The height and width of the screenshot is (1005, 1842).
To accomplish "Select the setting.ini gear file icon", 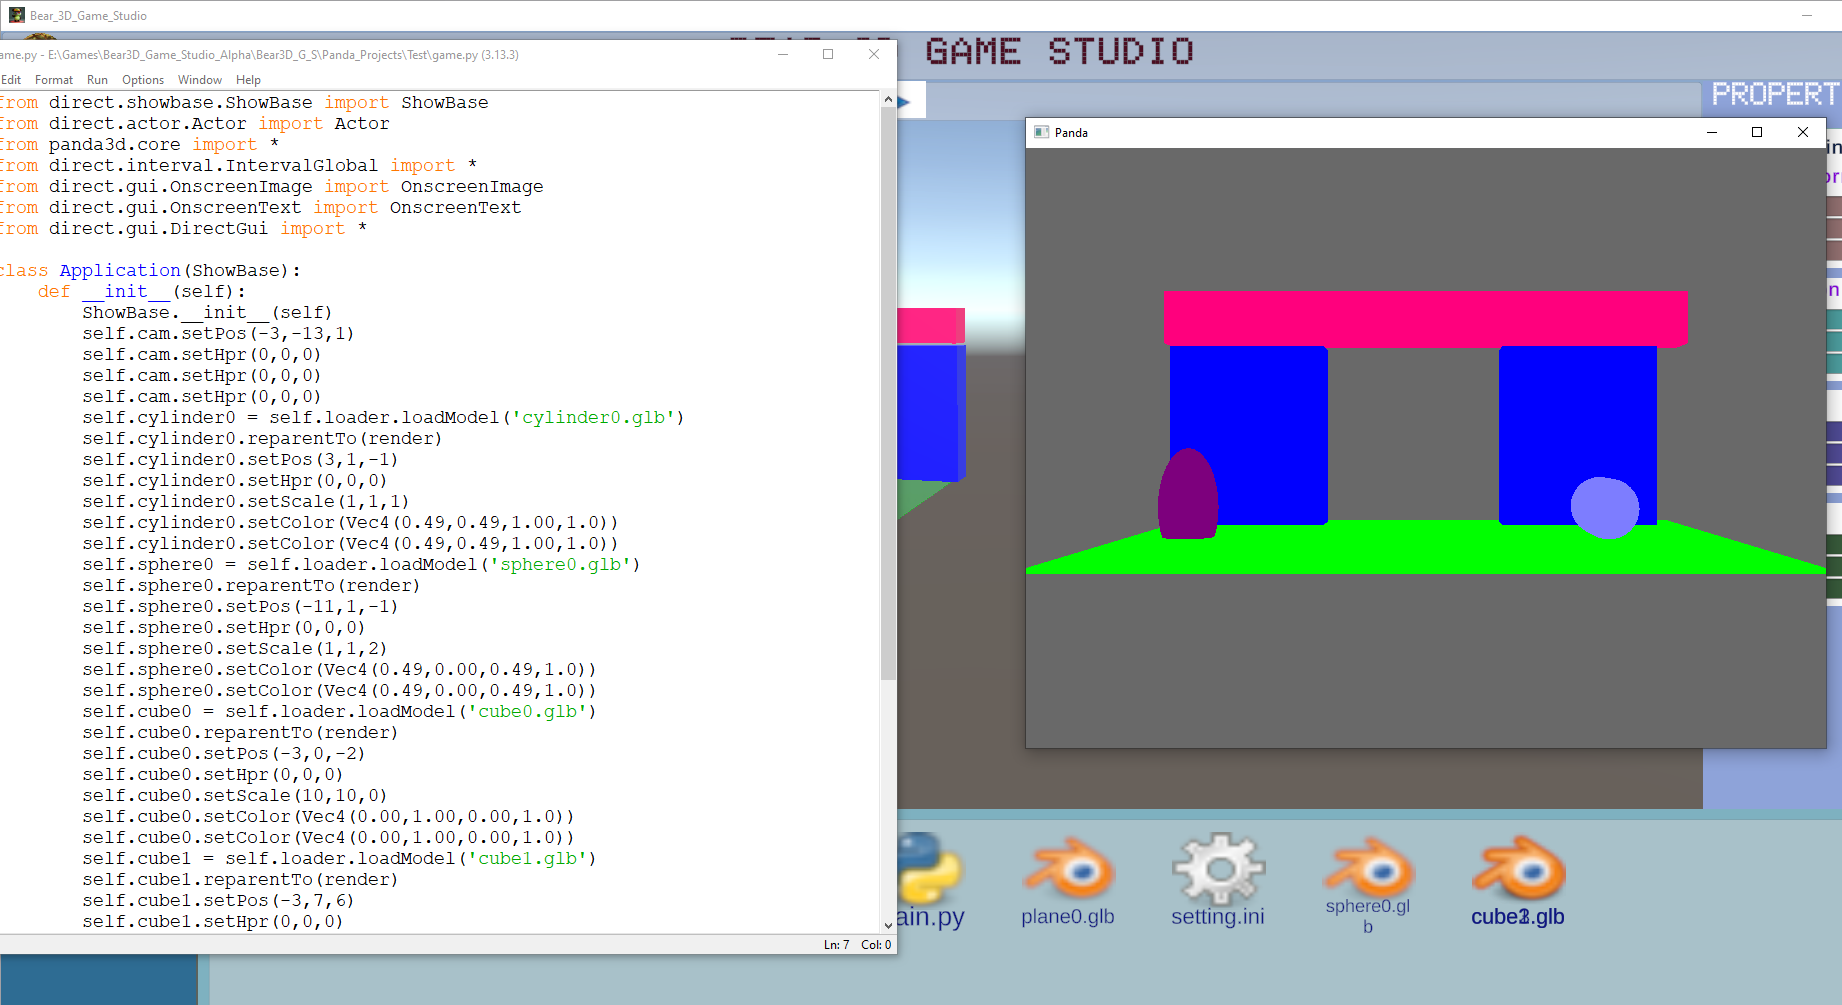I will coord(1219,868).
